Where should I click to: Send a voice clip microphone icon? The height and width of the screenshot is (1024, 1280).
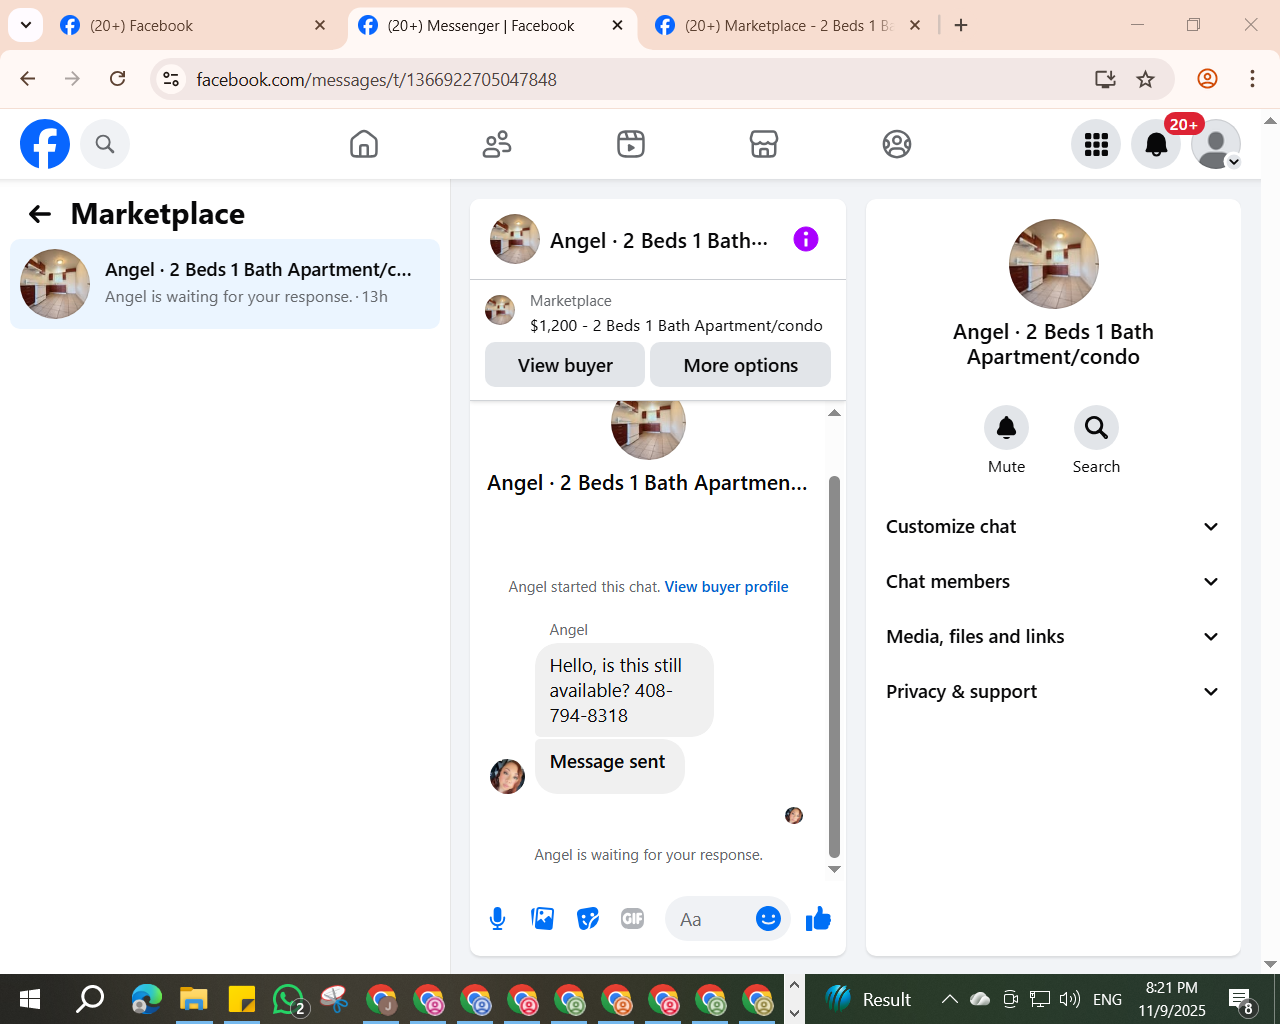pyautogui.click(x=498, y=919)
